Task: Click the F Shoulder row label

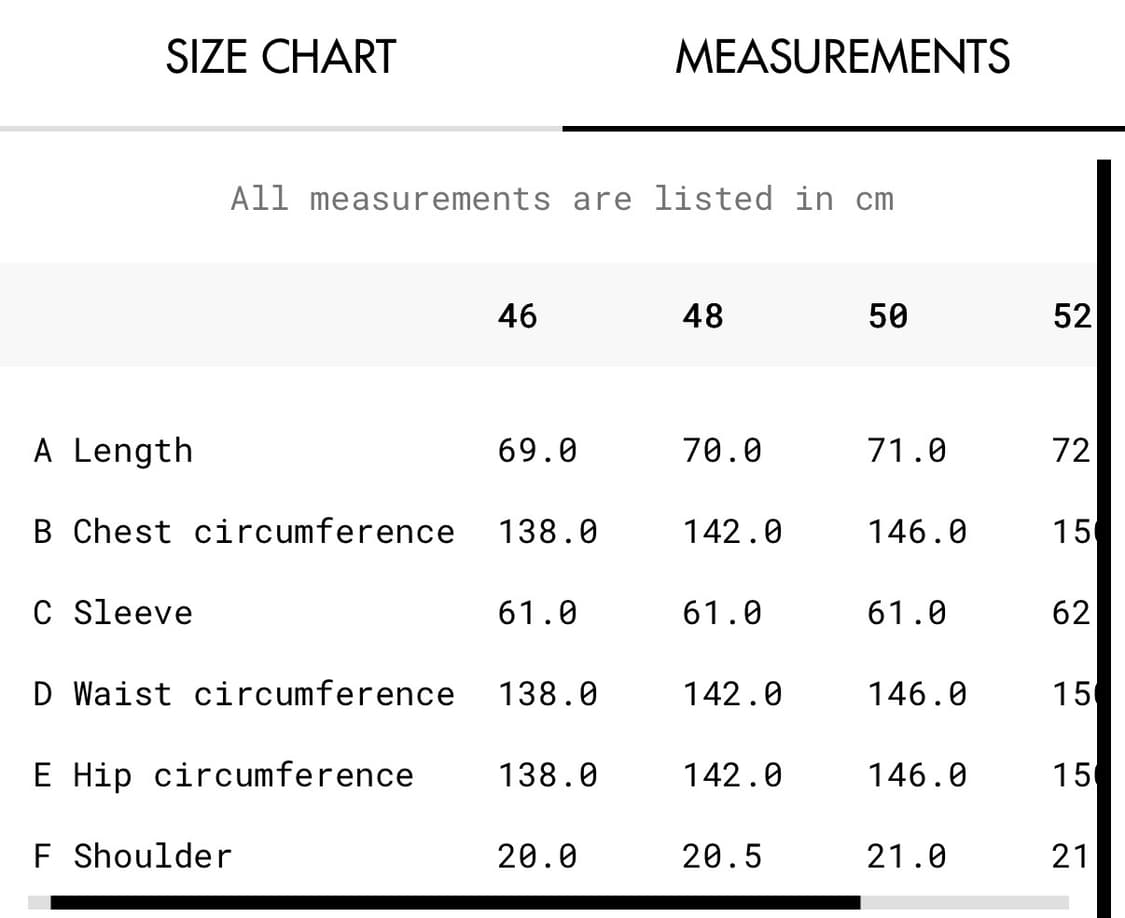Action: click(133, 856)
